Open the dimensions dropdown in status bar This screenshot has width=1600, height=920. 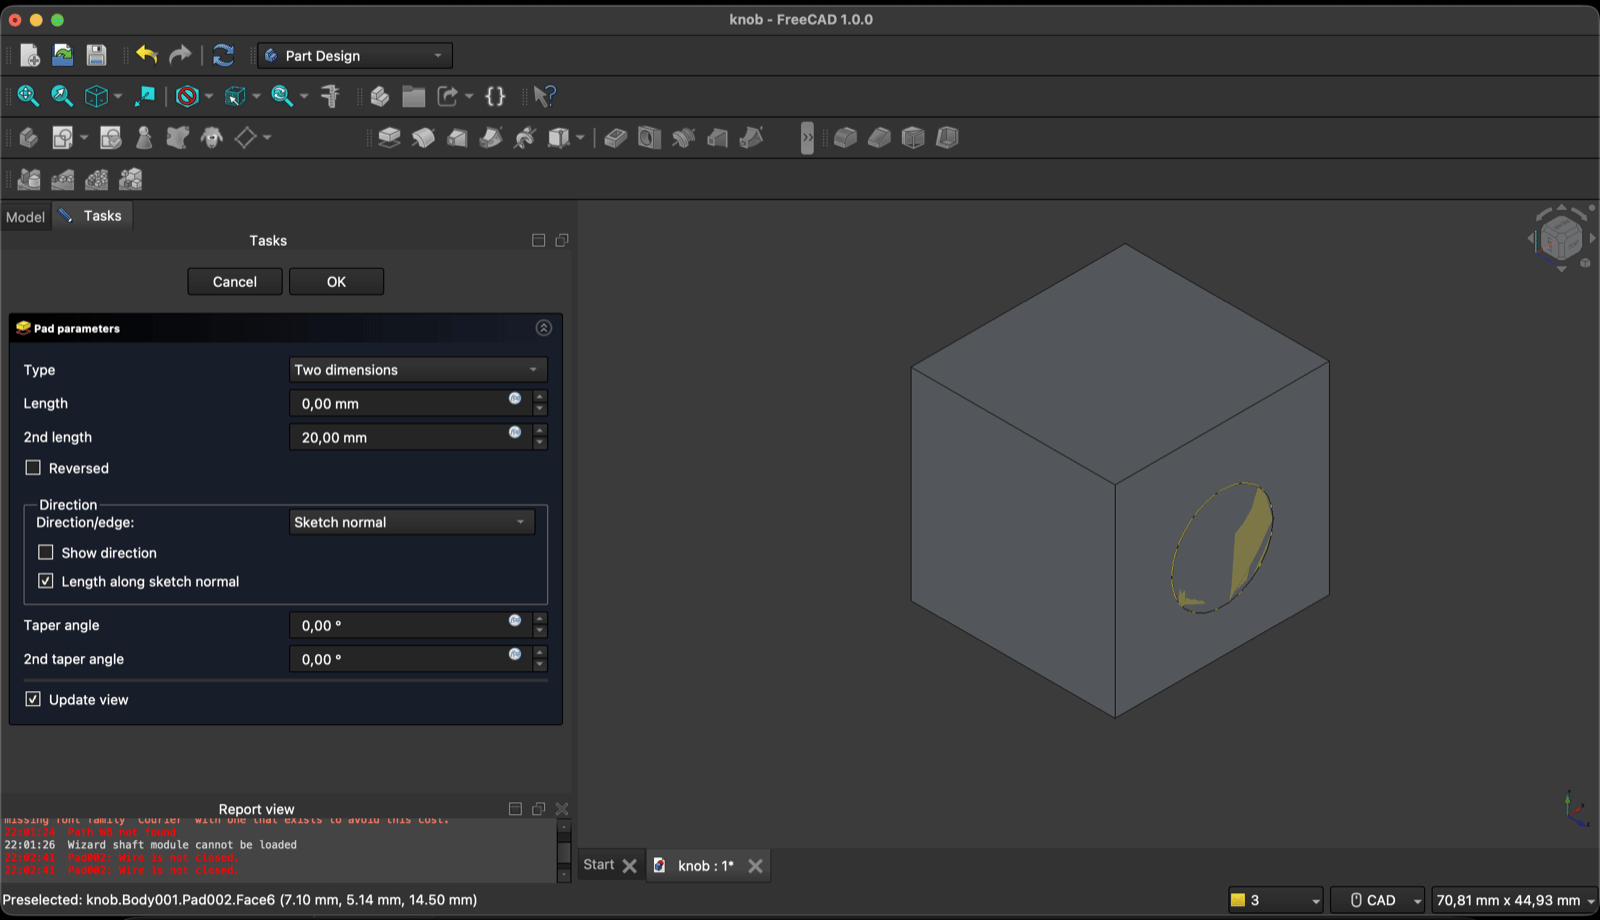[x=1515, y=900]
